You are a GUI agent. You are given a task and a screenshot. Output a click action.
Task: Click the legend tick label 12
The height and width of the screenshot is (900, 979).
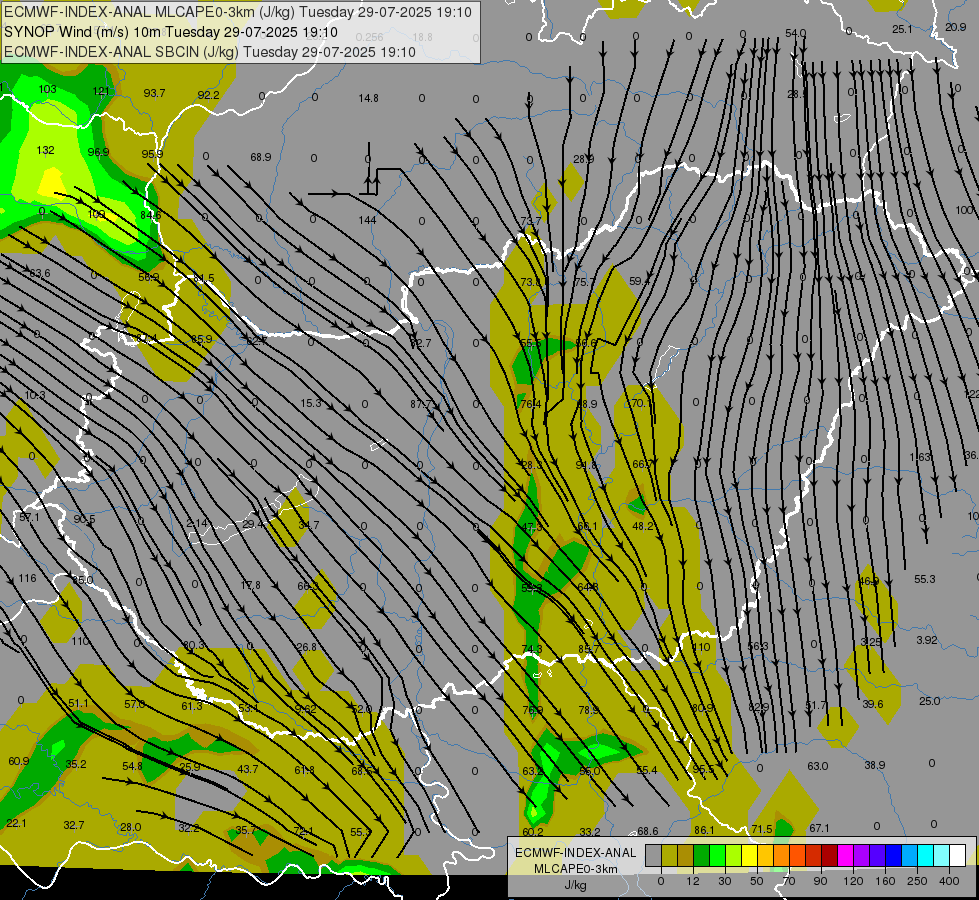(693, 881)
